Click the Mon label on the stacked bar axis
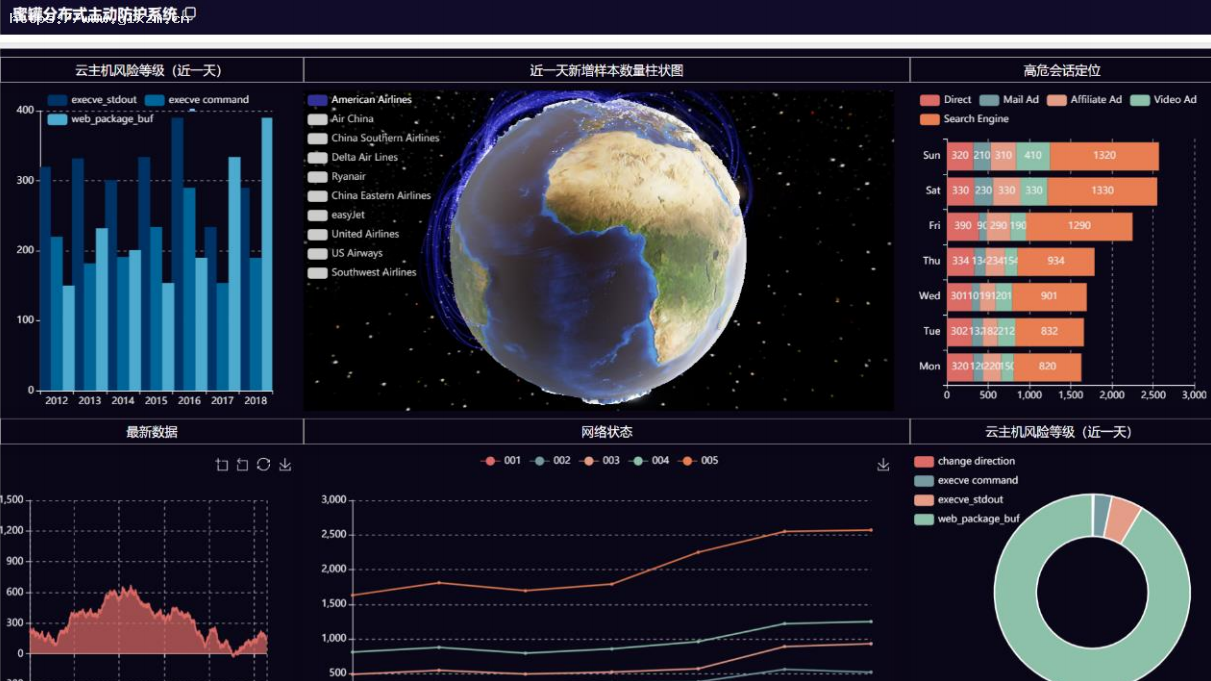Viewport: 1211px width, 681px height. 930,366
